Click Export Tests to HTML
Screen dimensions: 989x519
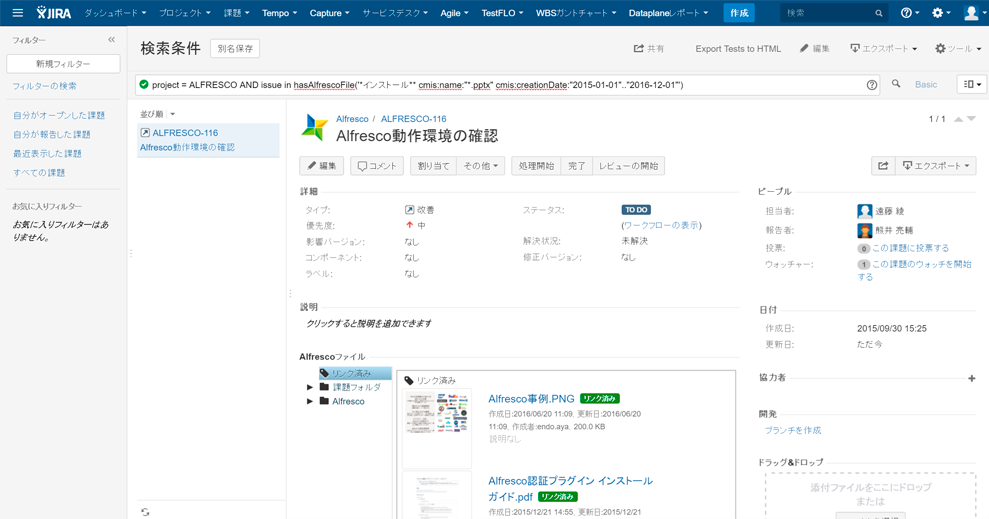tap(738, 49)
